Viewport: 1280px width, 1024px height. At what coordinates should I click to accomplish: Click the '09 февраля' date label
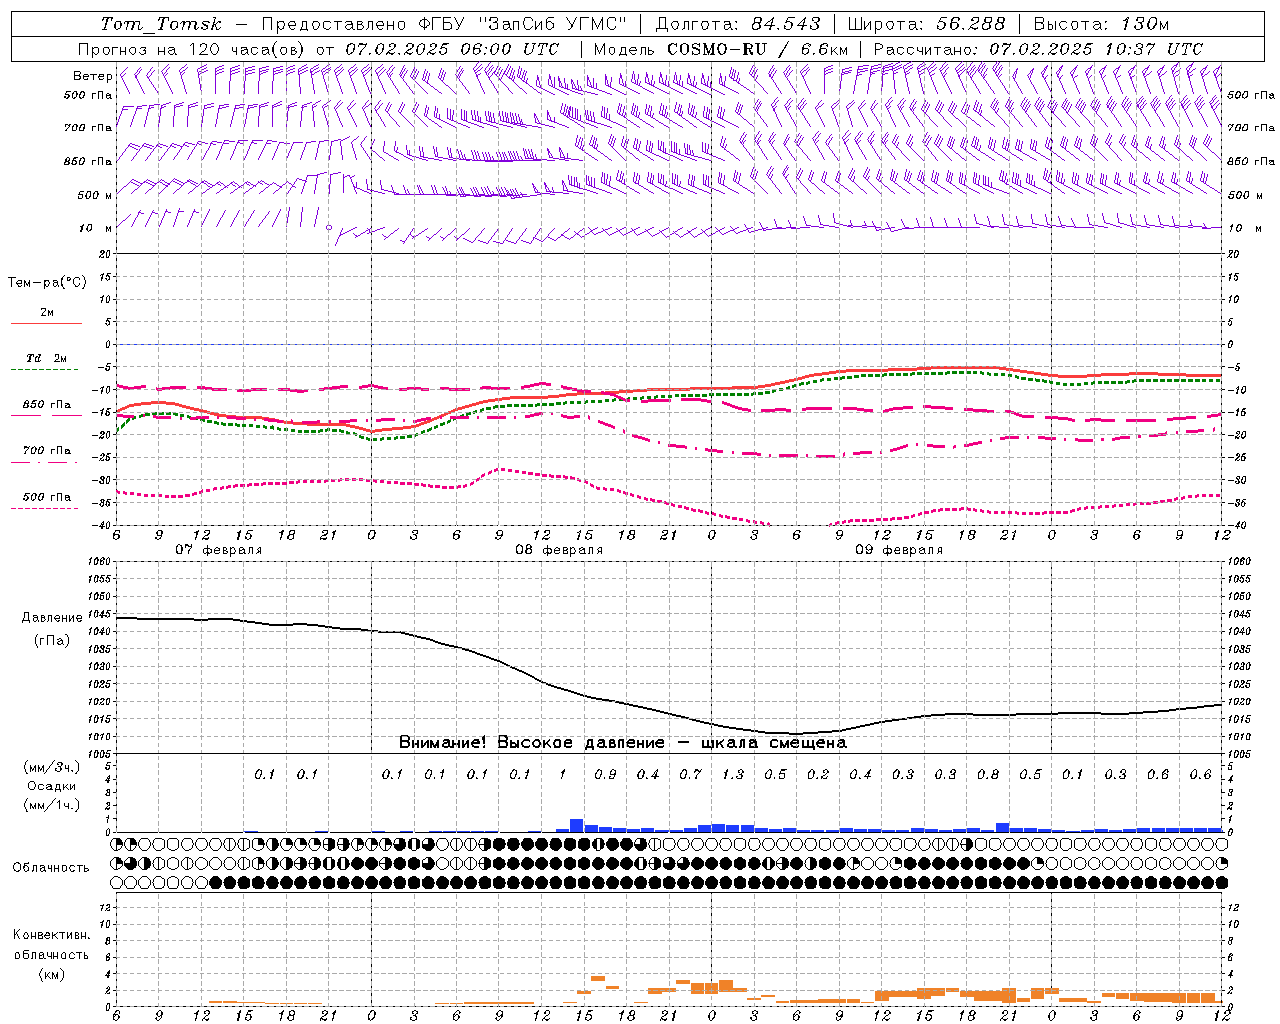(899, 550)
